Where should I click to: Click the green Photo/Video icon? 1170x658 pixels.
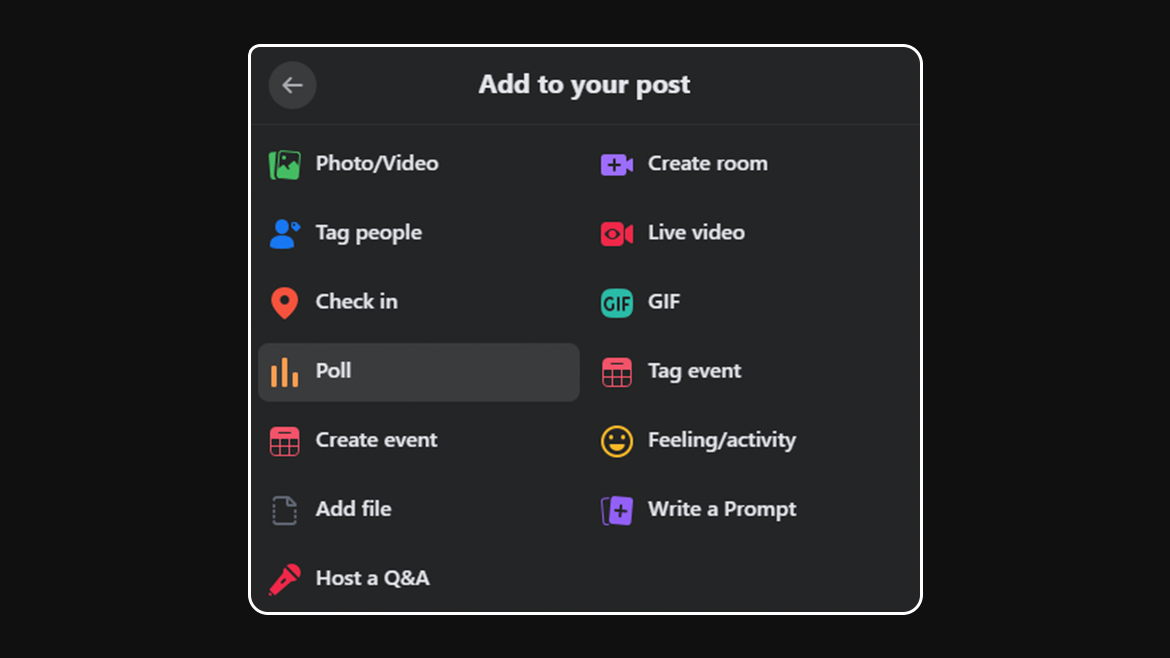point(284,164)
